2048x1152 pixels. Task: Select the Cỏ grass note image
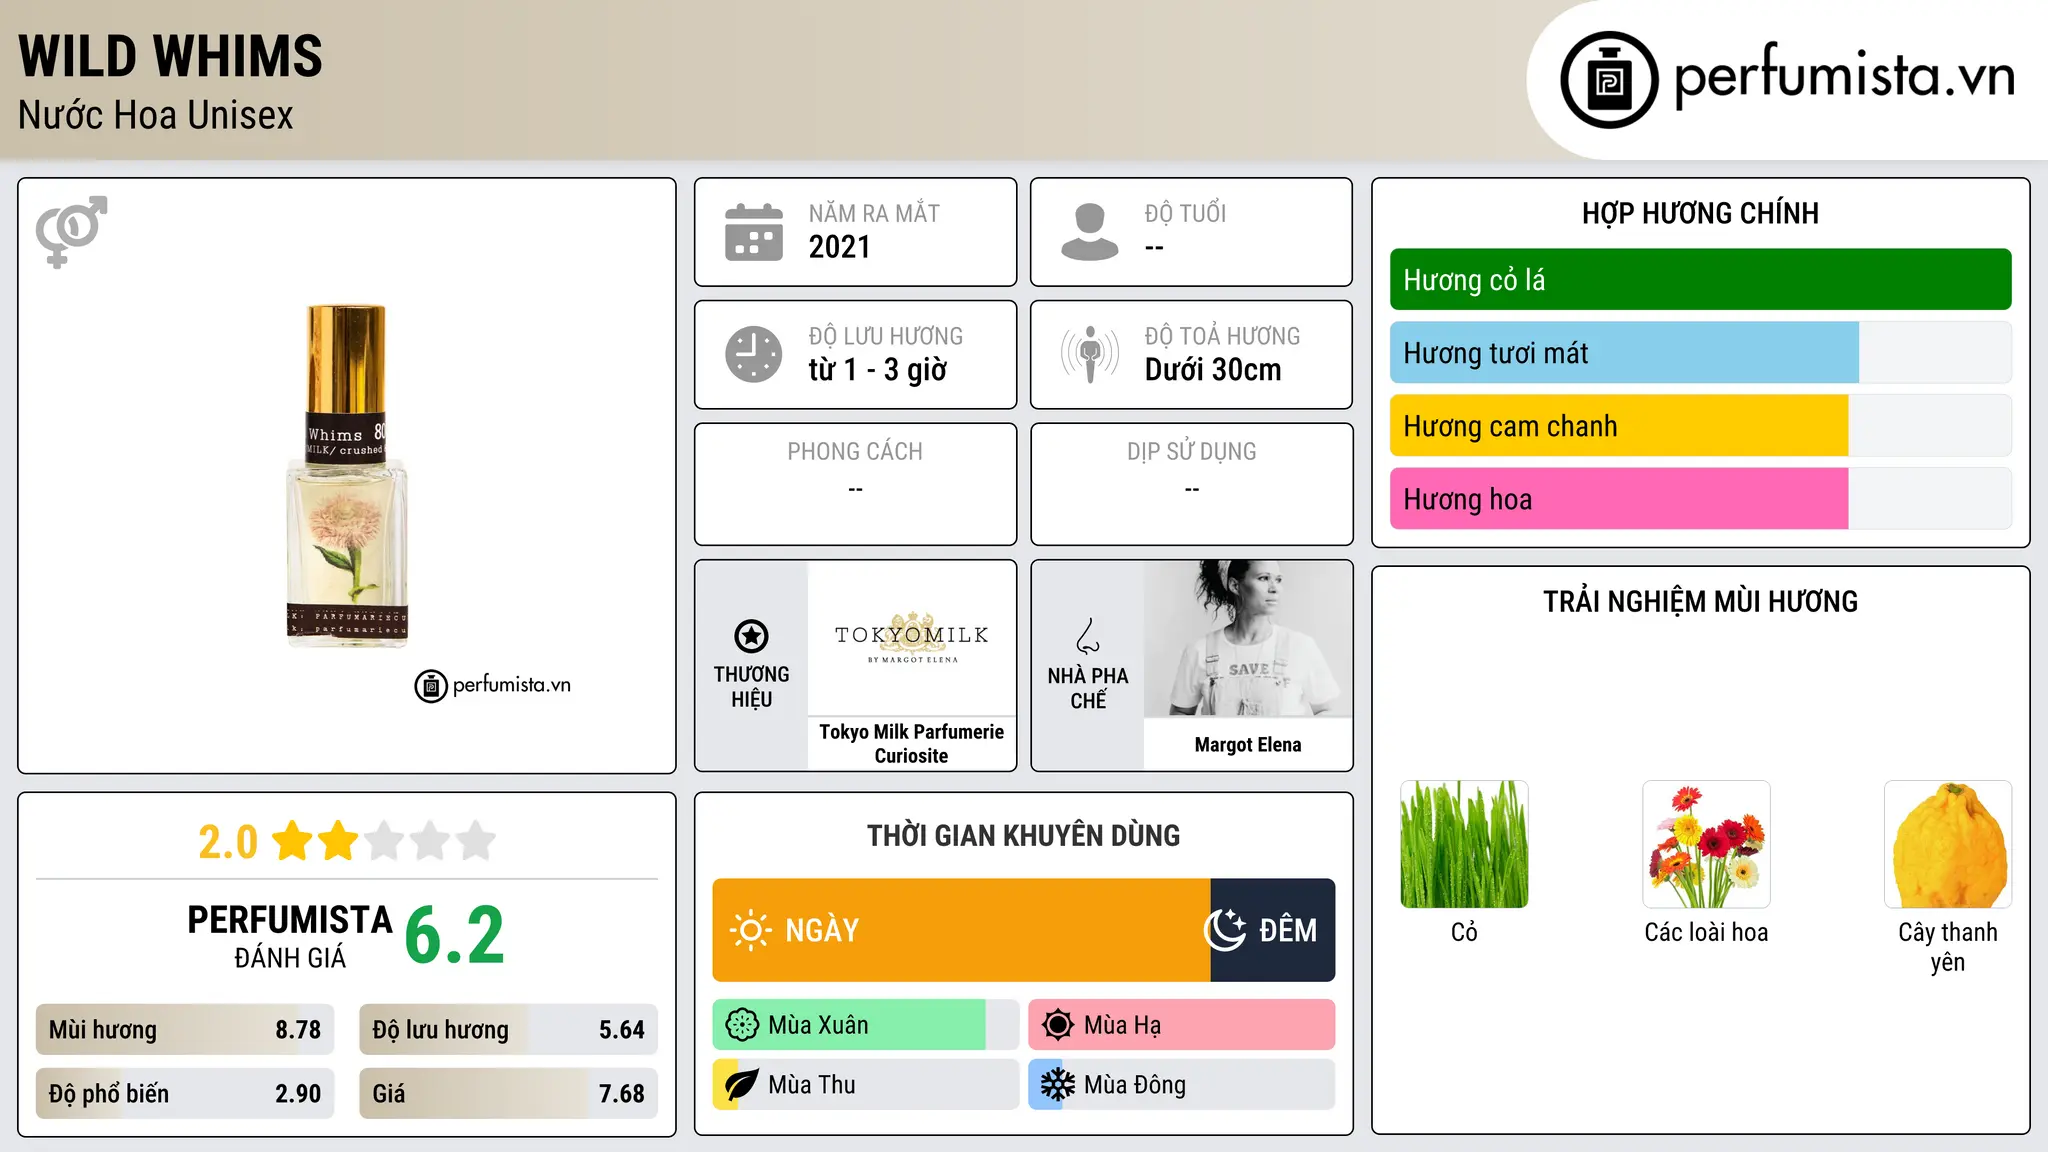click(1464, 844)
